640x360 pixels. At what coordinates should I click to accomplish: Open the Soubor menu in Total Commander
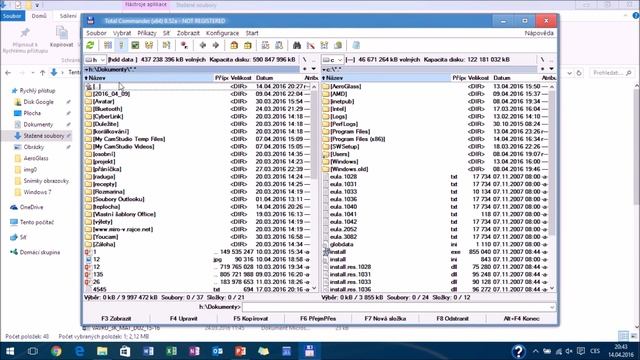[x=96, y=33]
